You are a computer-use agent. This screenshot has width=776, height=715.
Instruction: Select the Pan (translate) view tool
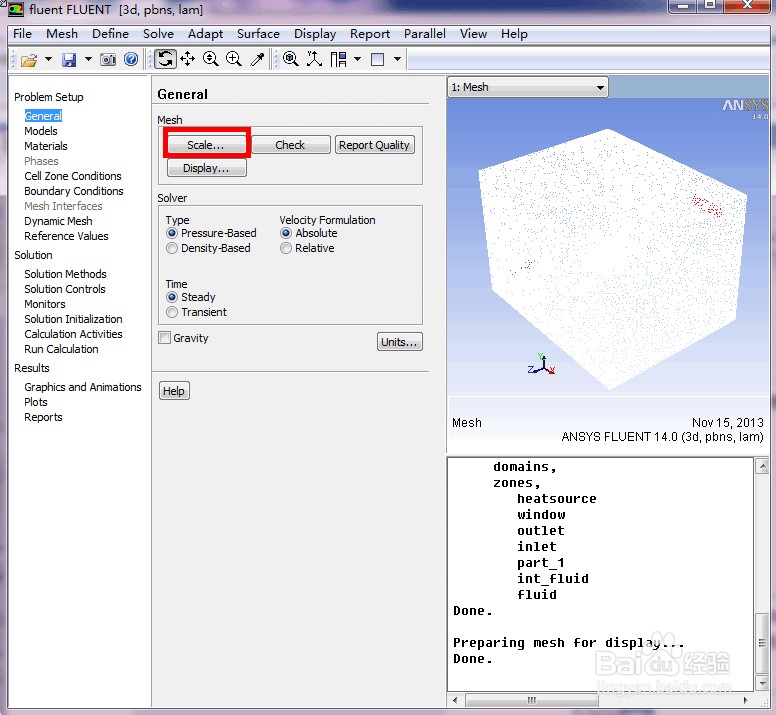click(x=188, y=59)
